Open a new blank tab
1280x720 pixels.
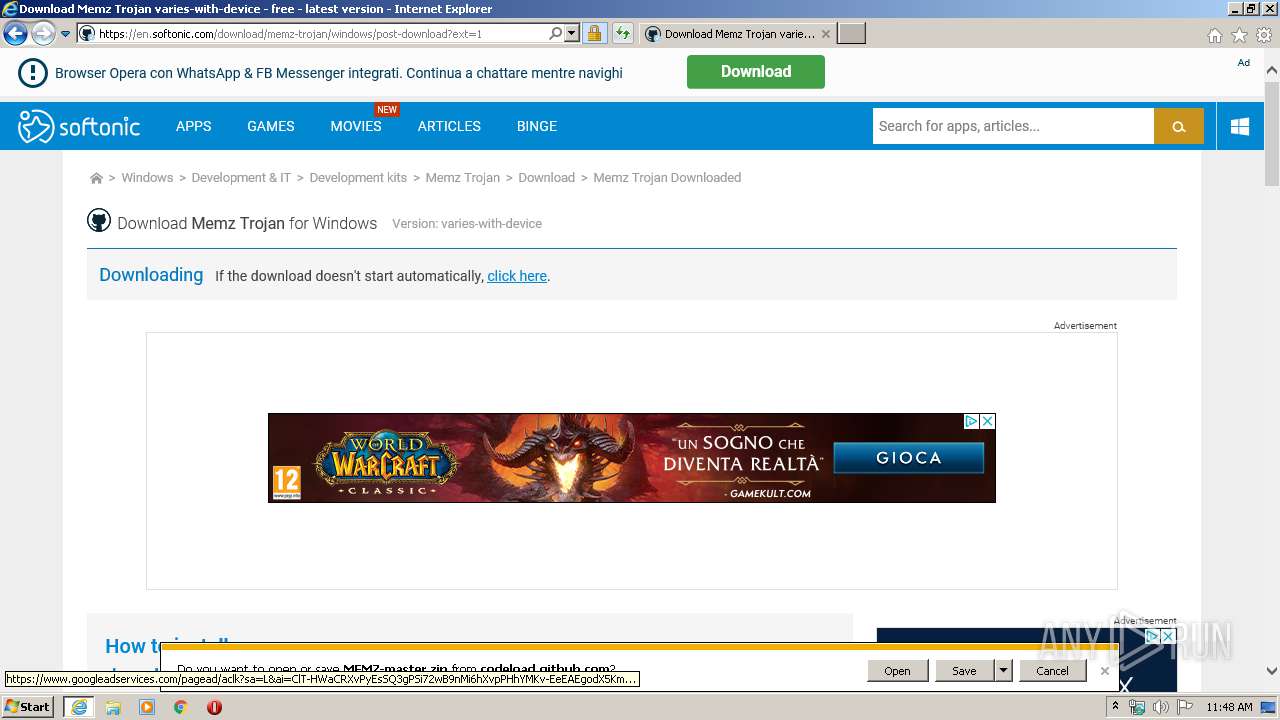tap(851, 34)
